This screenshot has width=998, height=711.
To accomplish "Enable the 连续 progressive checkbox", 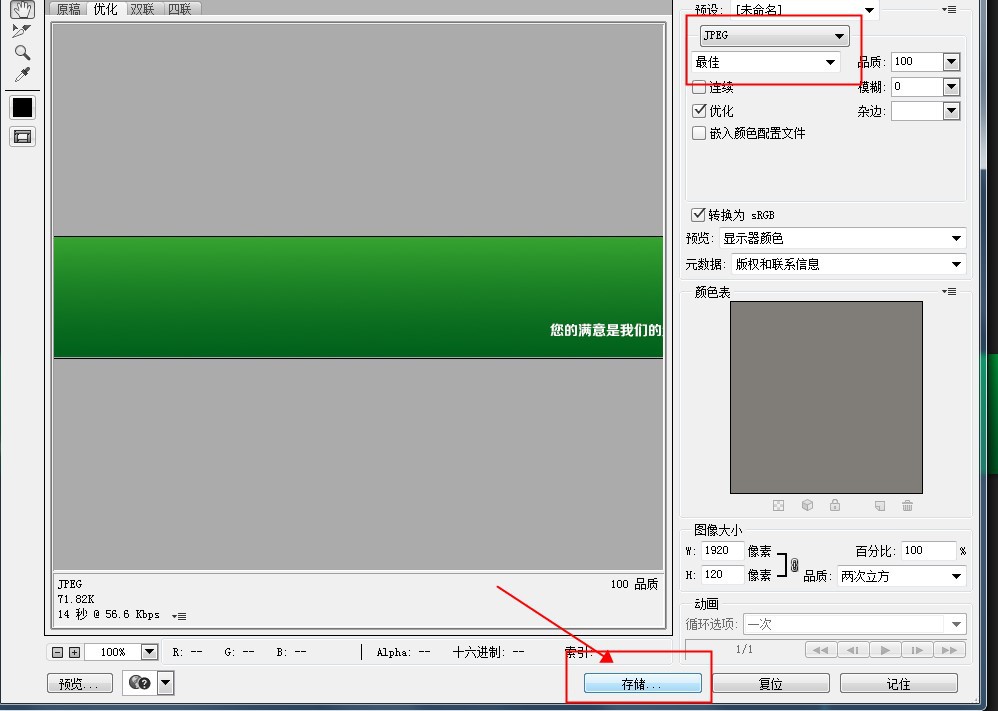I will pyautogui.click(x=699, y=87).
